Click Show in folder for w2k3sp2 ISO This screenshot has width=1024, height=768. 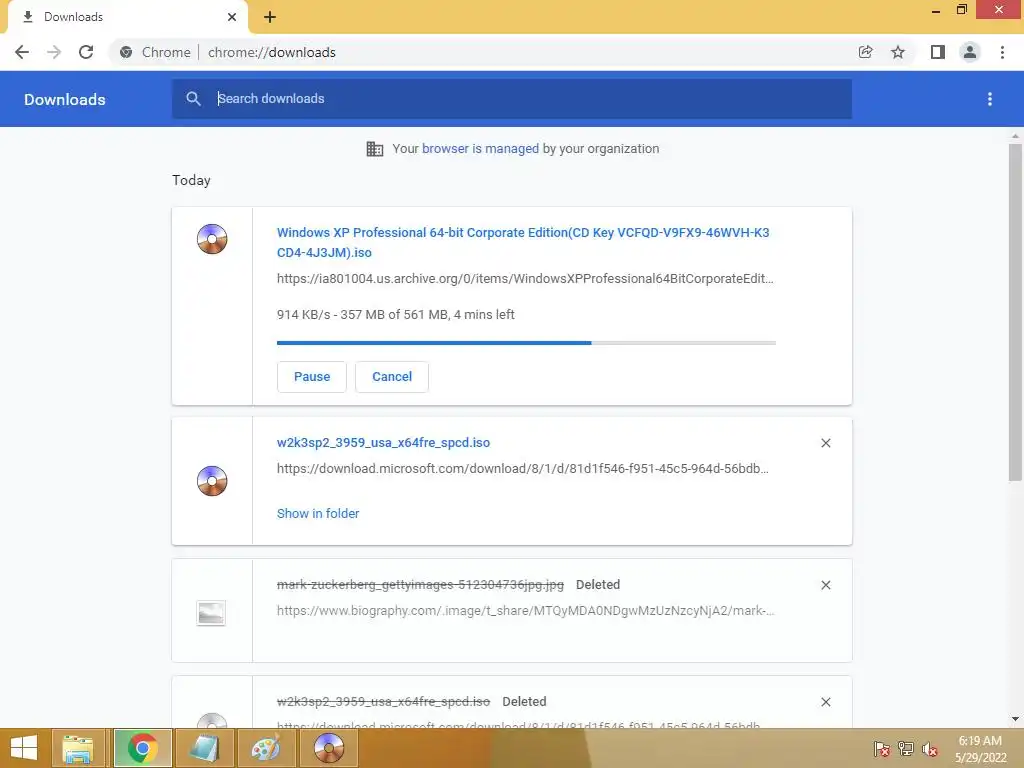click(x=318, y=514)
